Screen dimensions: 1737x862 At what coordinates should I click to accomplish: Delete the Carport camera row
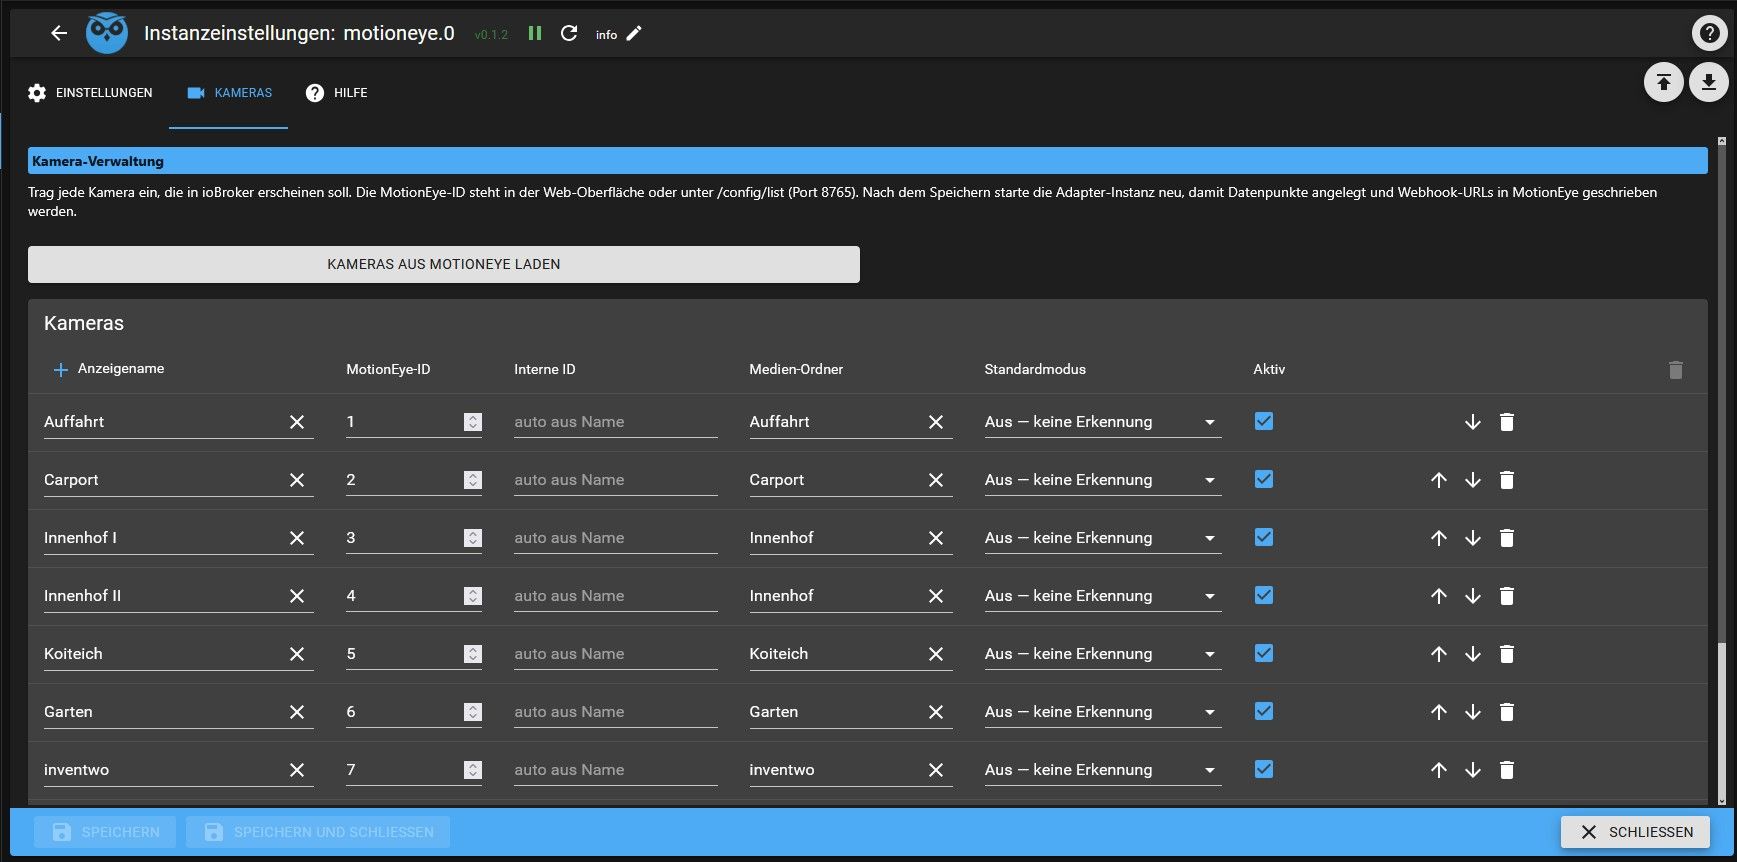[1507, 480]
